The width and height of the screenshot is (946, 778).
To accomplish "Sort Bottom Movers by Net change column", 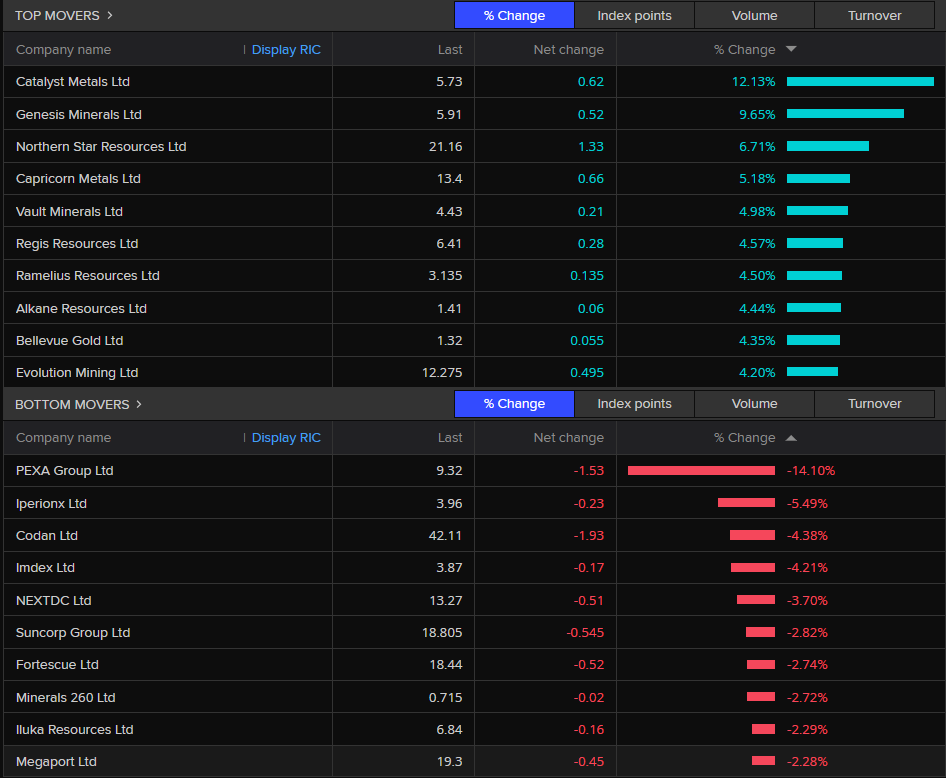I will tap(568, 438).
